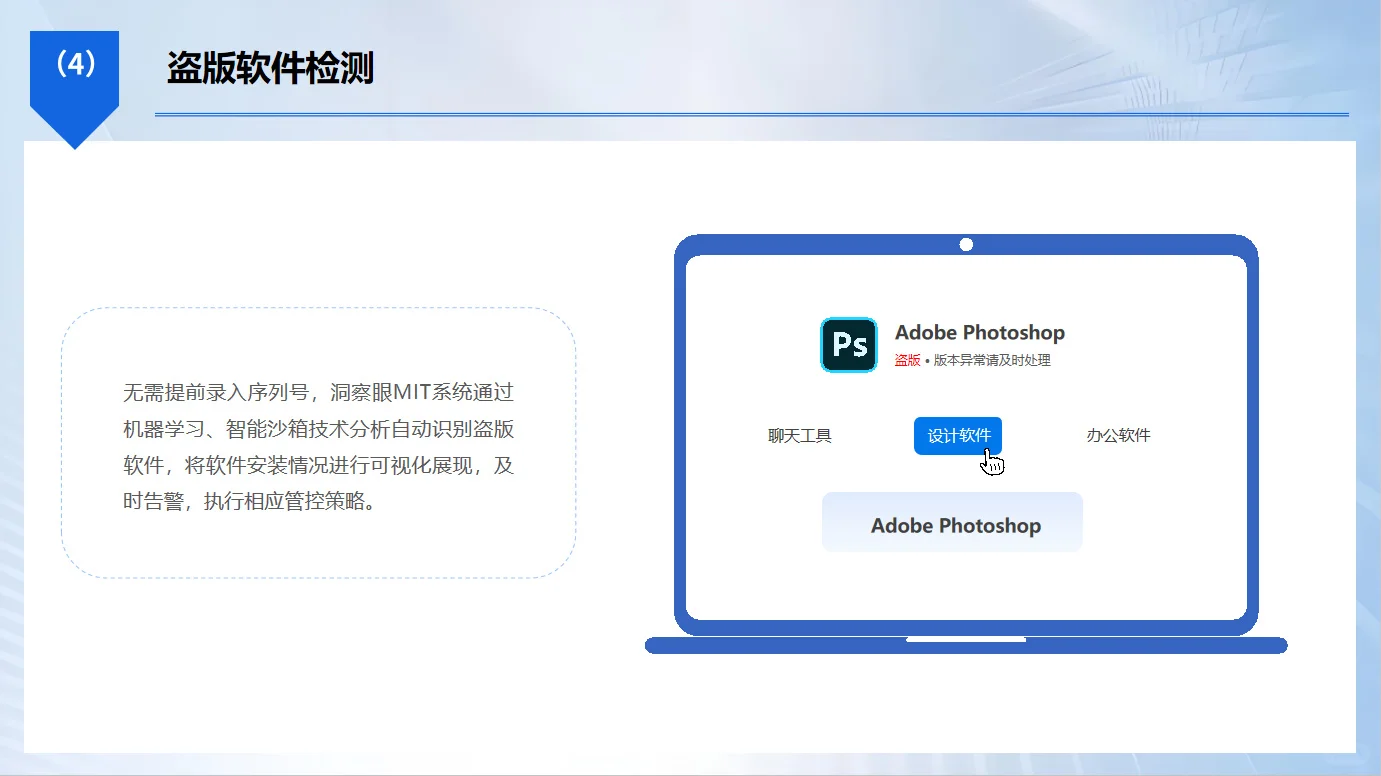Click the red 盗版 warning label

[906, 360]
